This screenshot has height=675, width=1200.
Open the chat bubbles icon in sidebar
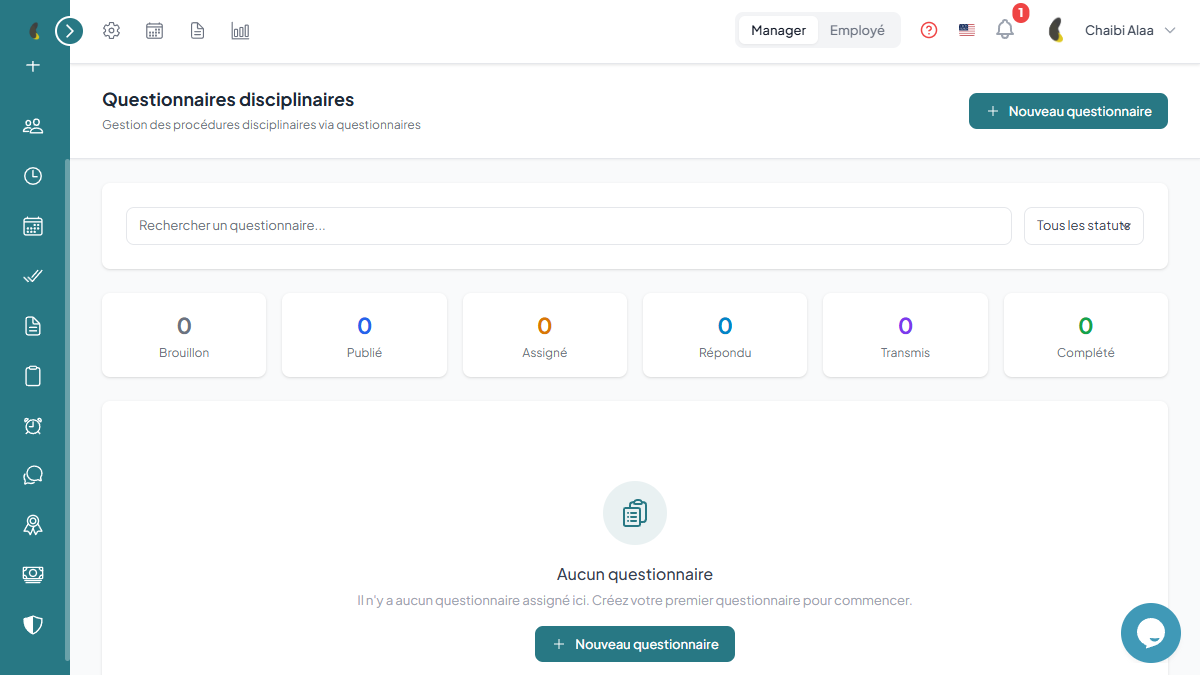pos(33,475)
